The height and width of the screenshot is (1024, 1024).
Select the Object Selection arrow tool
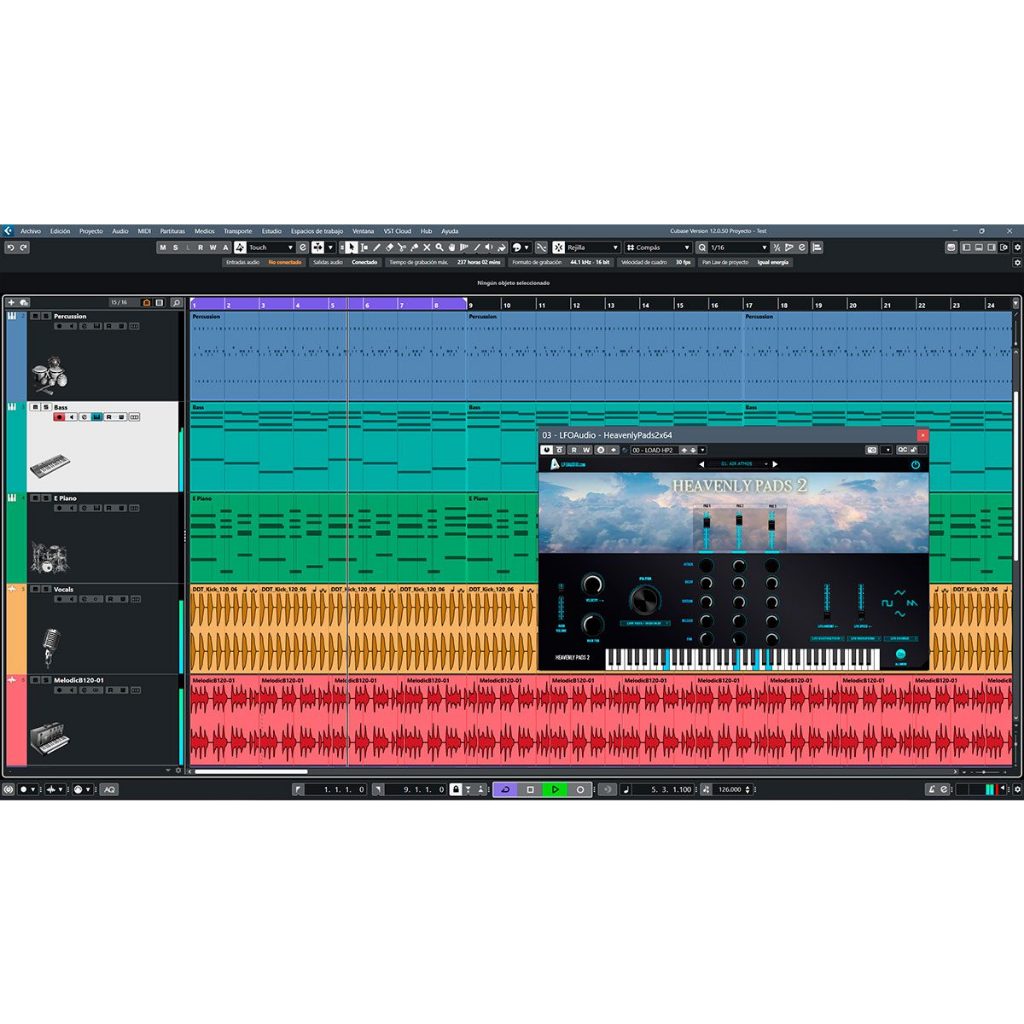351,248
